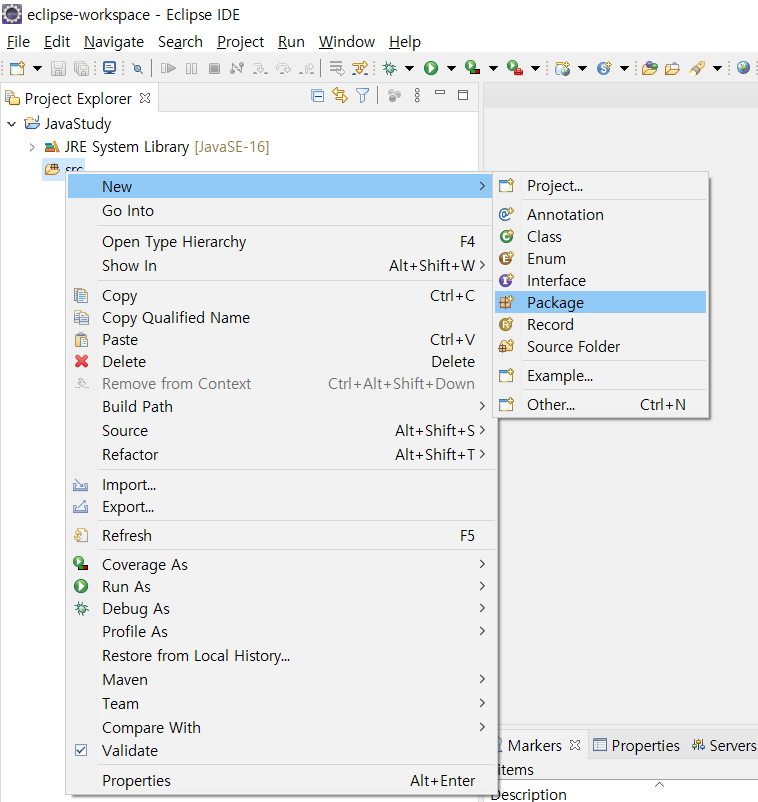Open the Window menu

(347, 41)
